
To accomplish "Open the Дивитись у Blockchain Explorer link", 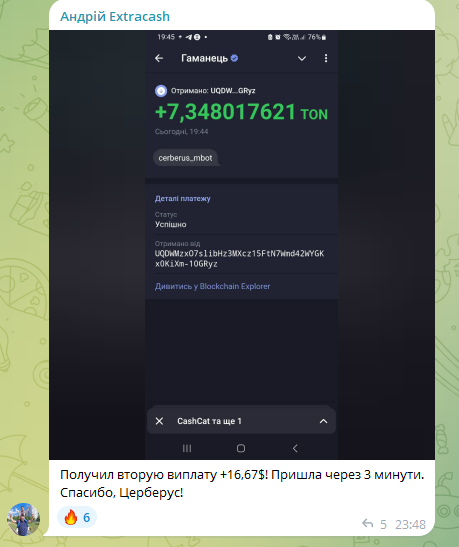I will tap(212, 286).
